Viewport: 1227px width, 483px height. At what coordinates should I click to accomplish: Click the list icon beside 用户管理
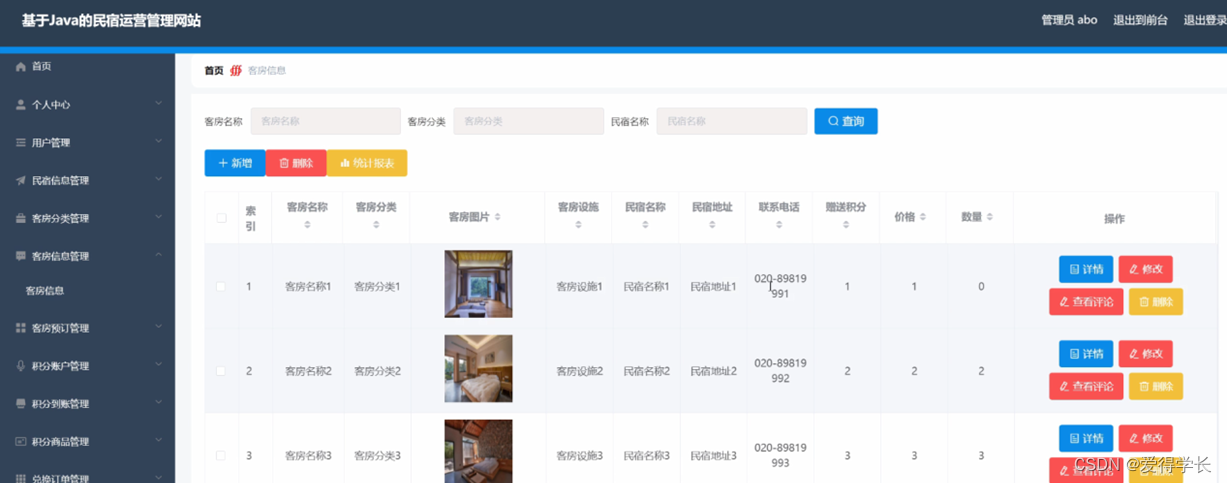pyautogui.click(x=21, y=143)
